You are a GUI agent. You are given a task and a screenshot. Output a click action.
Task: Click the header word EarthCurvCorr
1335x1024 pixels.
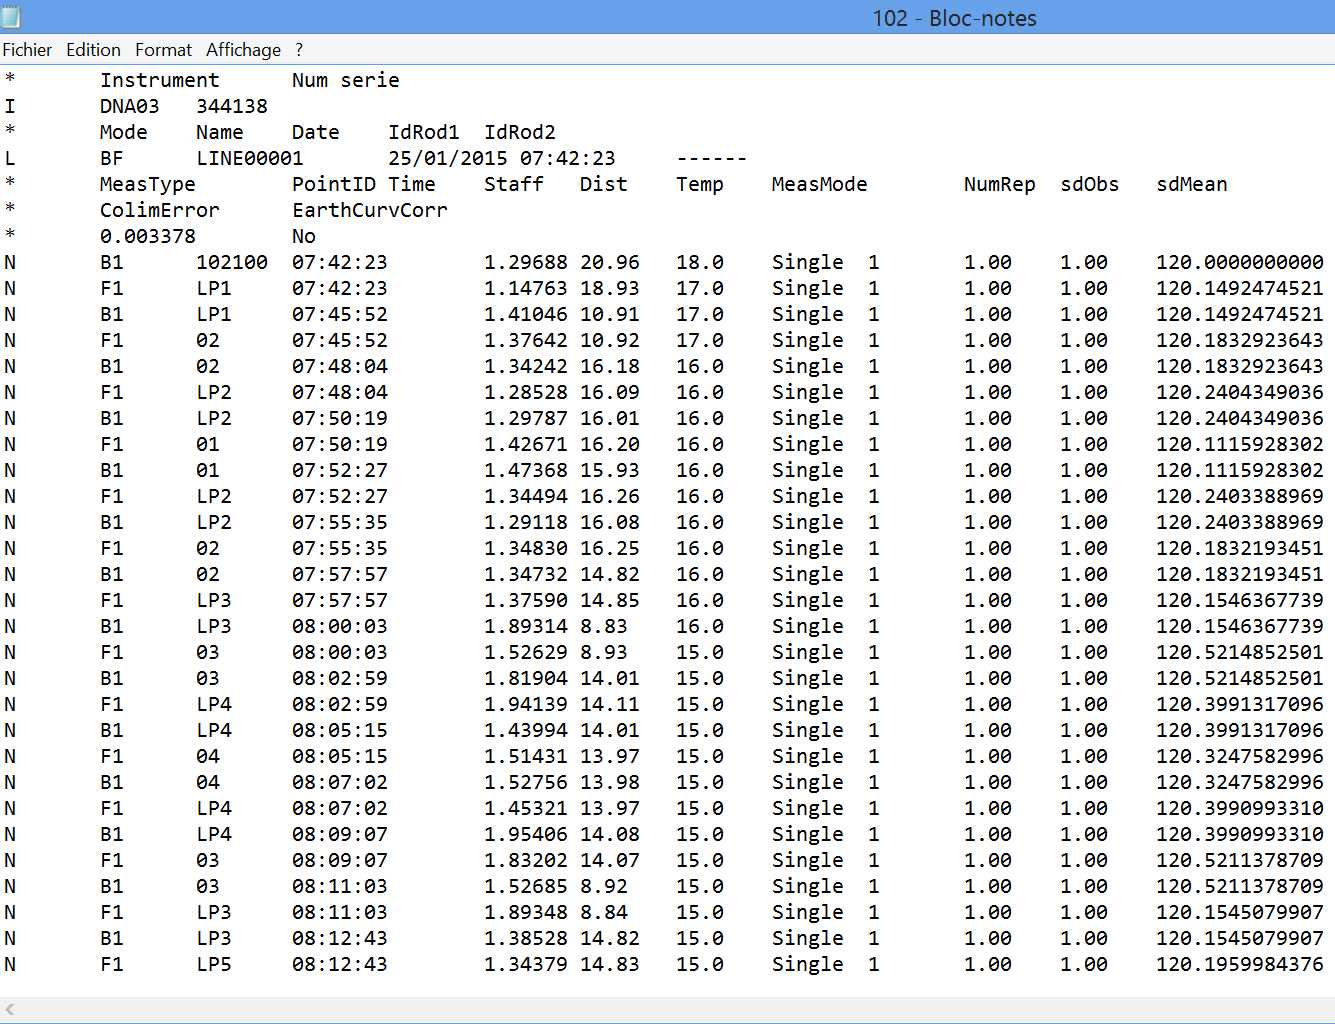pos(370,210)
